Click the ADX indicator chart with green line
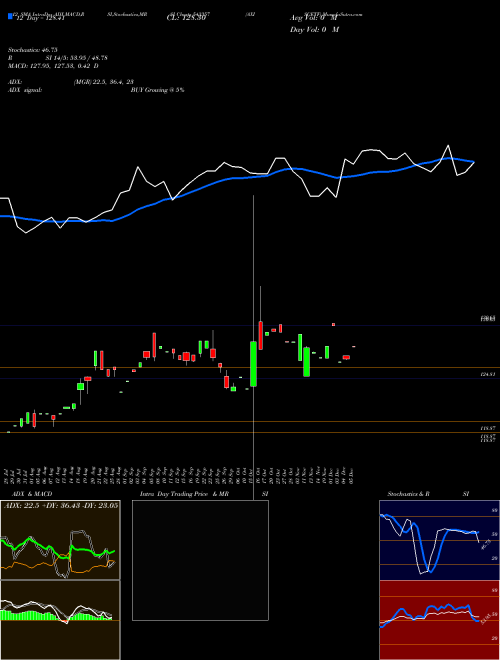The width and height of the screenshot is (500, 660). [60, 540]
